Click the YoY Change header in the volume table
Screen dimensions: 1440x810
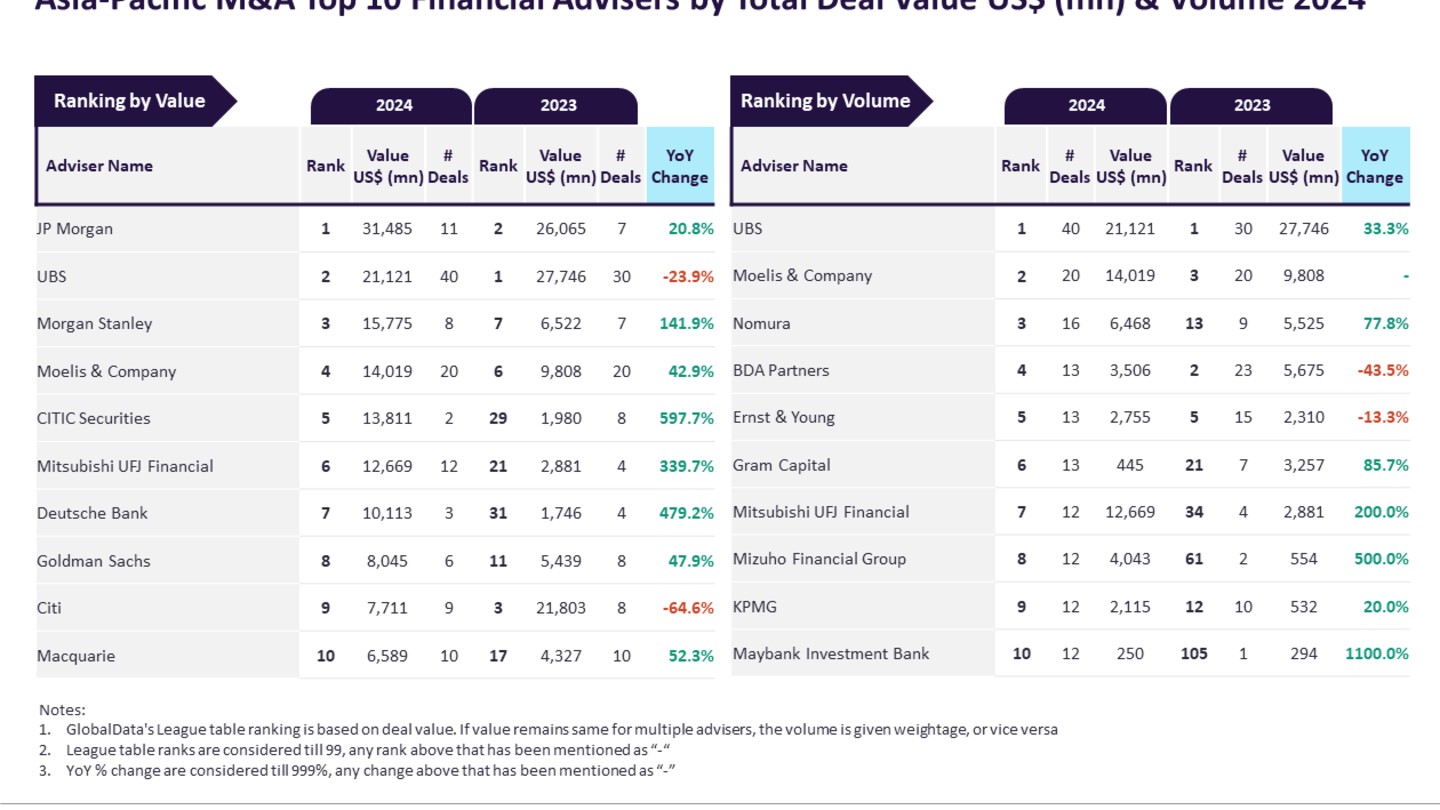[x=1374, y=166]
